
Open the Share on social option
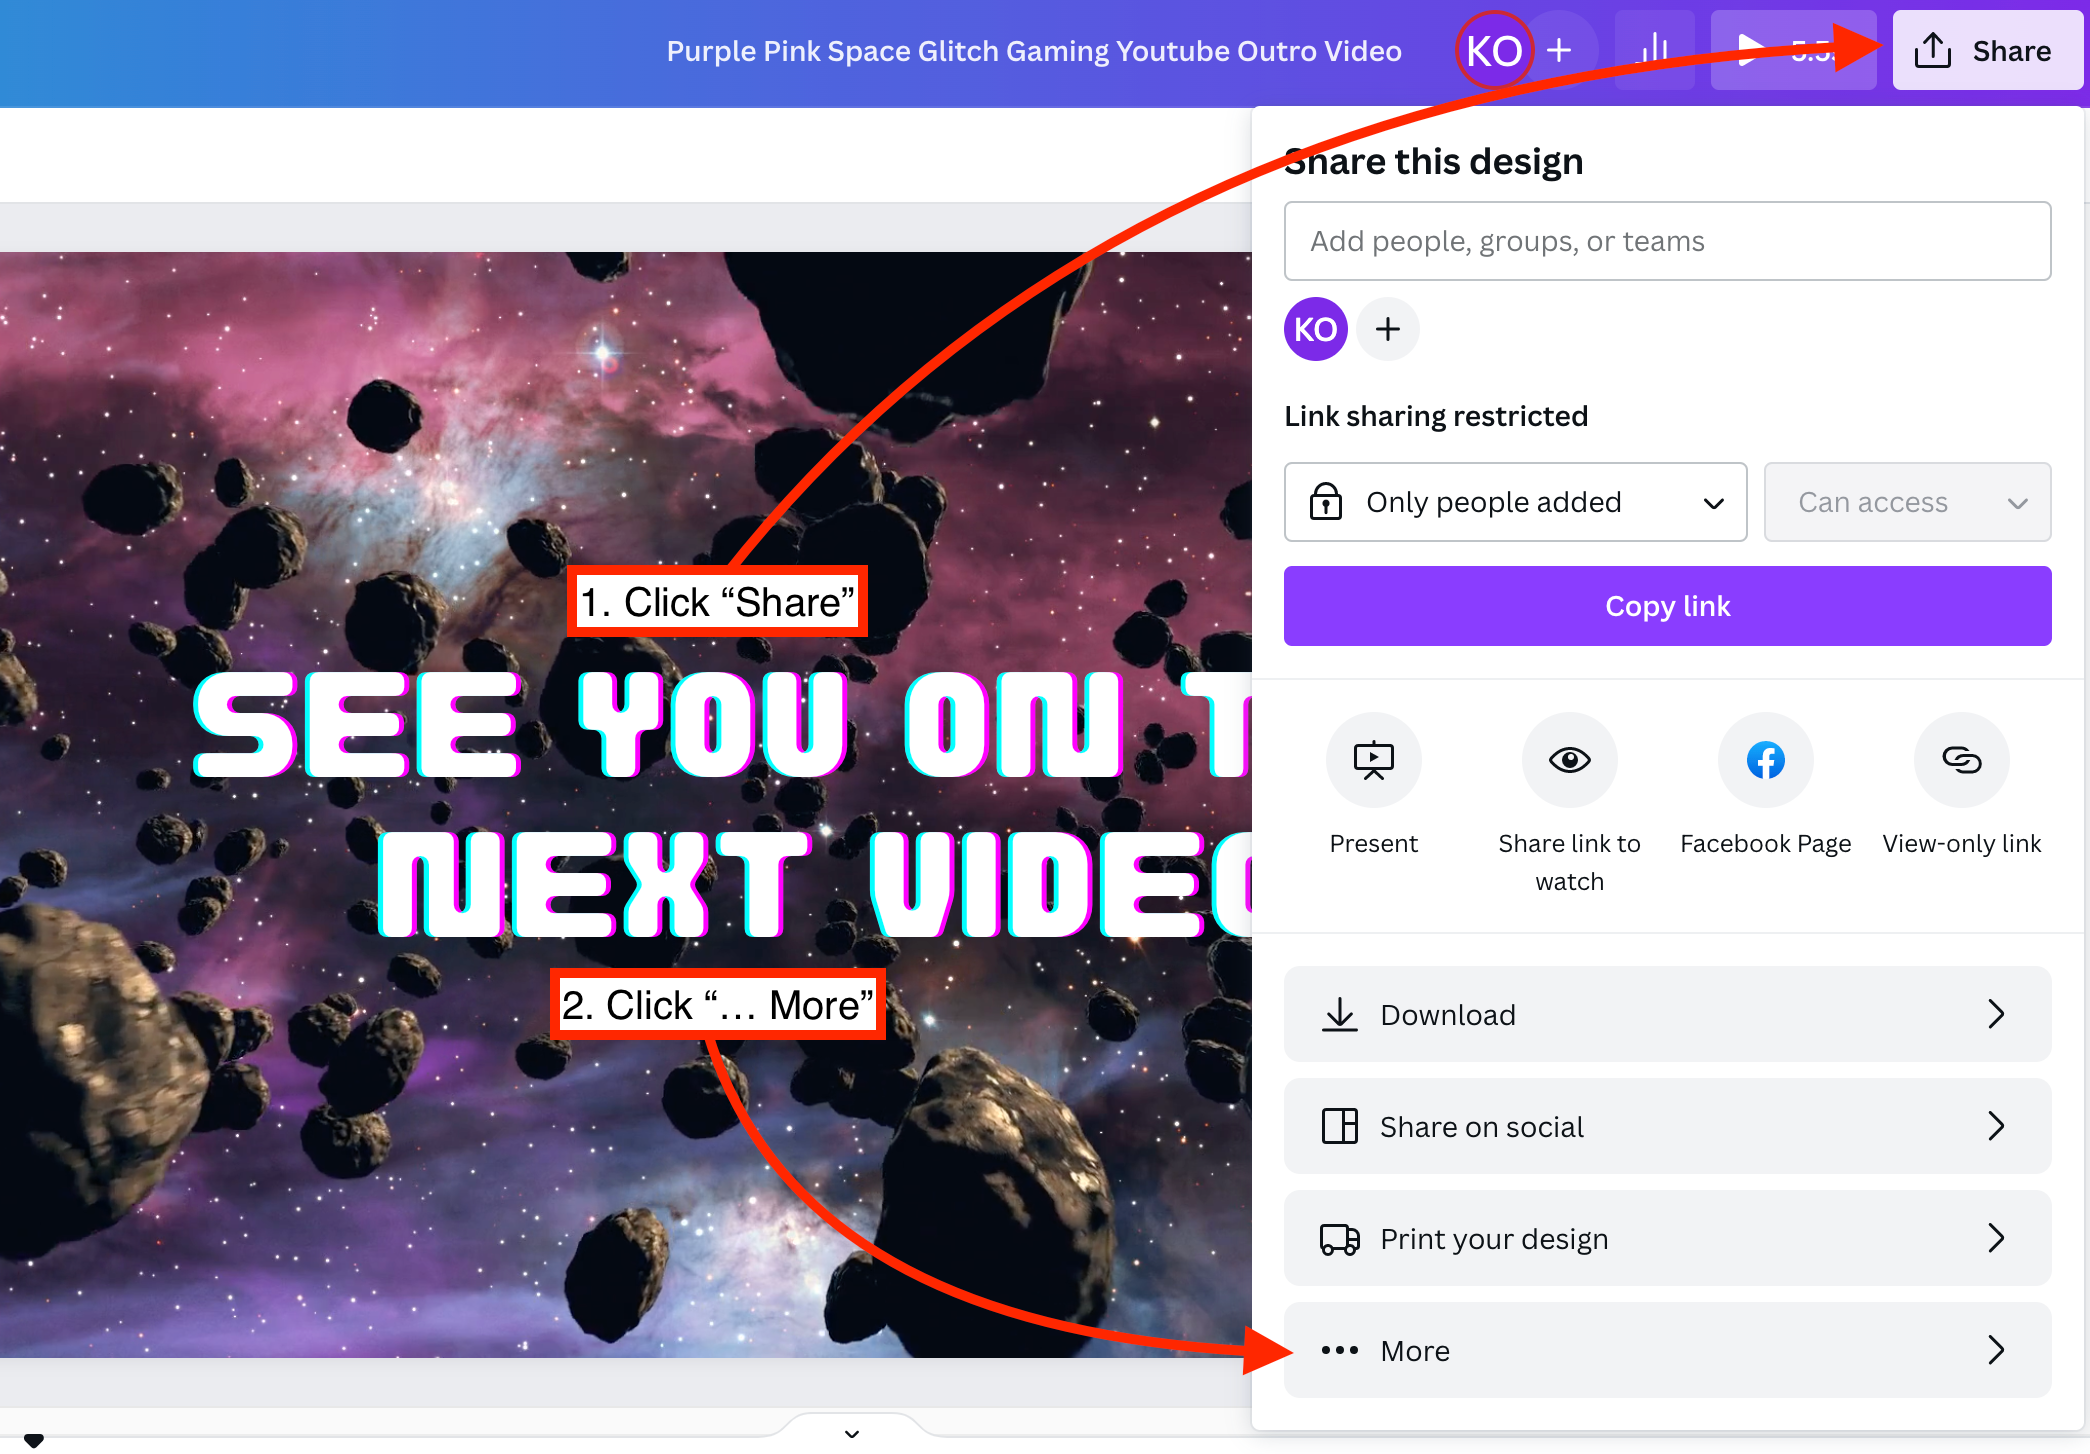pyautogui.click(x=1667, y=1126)
